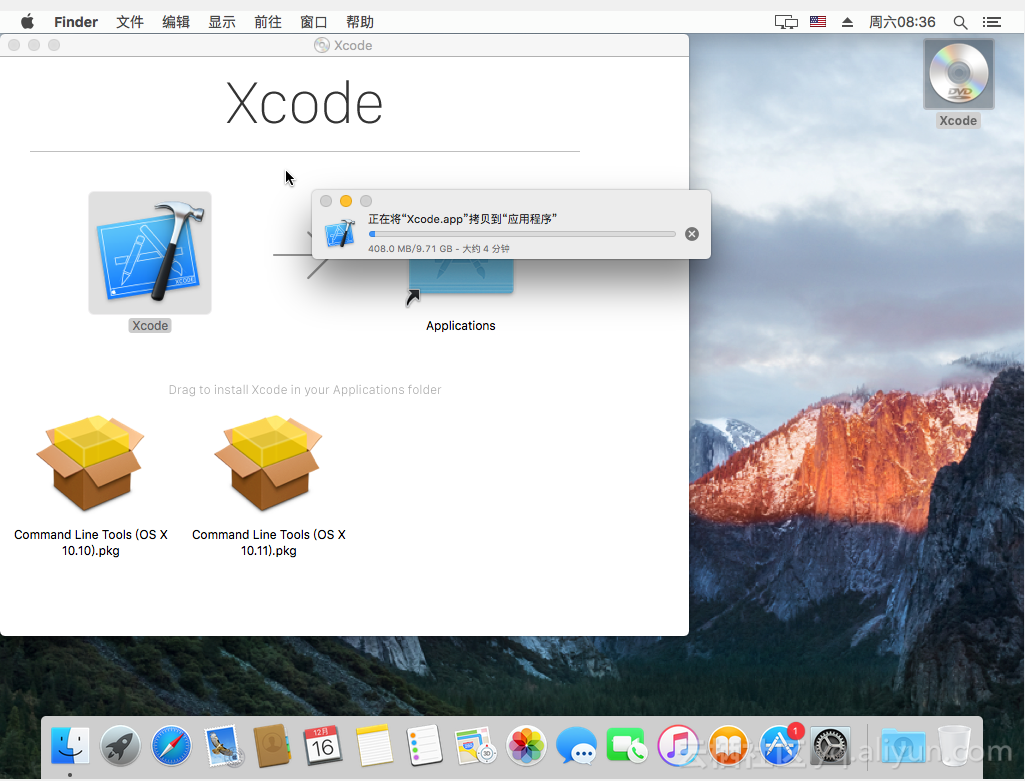Open Mail stamp icon in Dock
Viewport: 1025px width, 781px height.
point(222,746)
